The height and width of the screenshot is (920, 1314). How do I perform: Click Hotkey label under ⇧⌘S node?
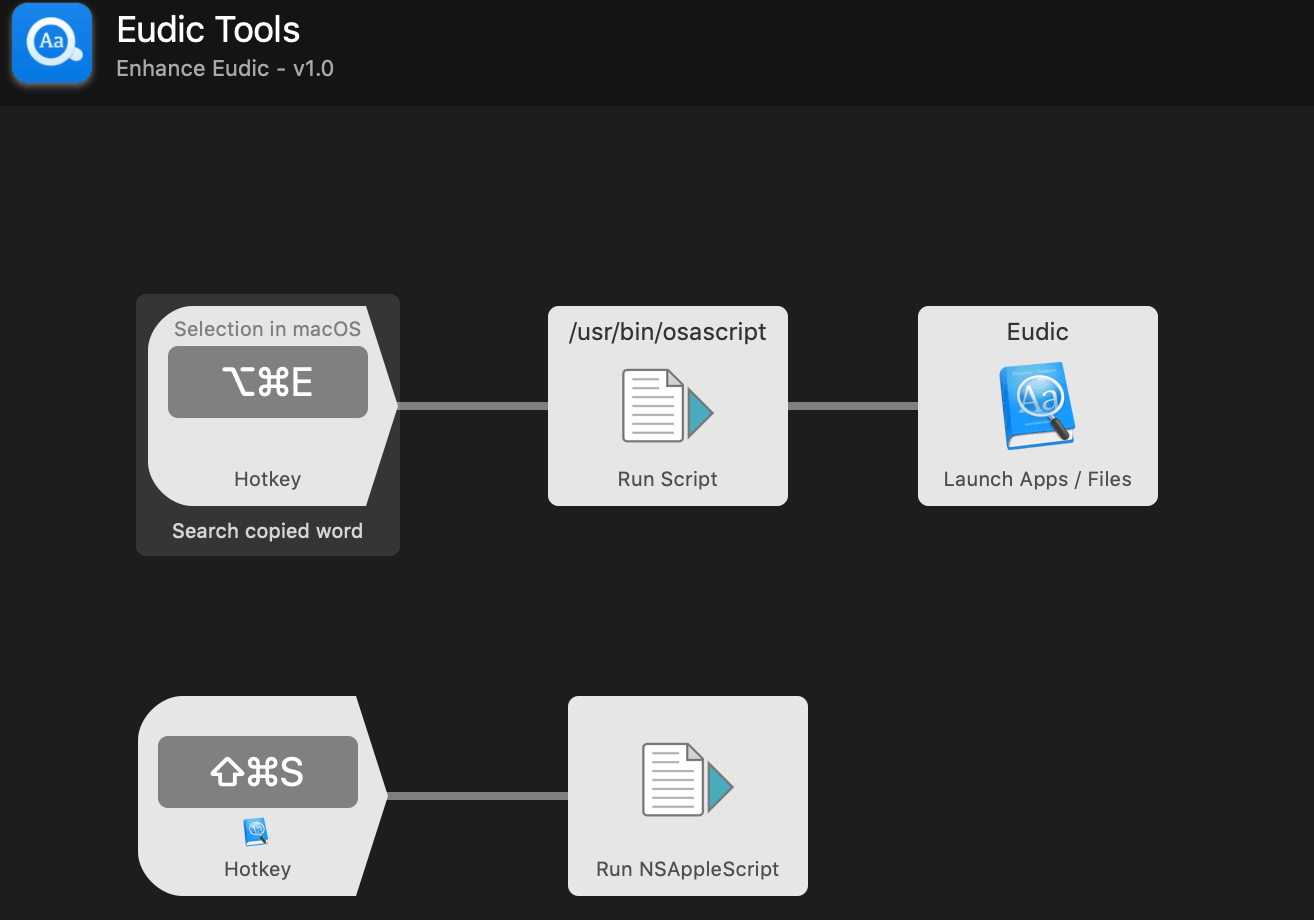257,869
